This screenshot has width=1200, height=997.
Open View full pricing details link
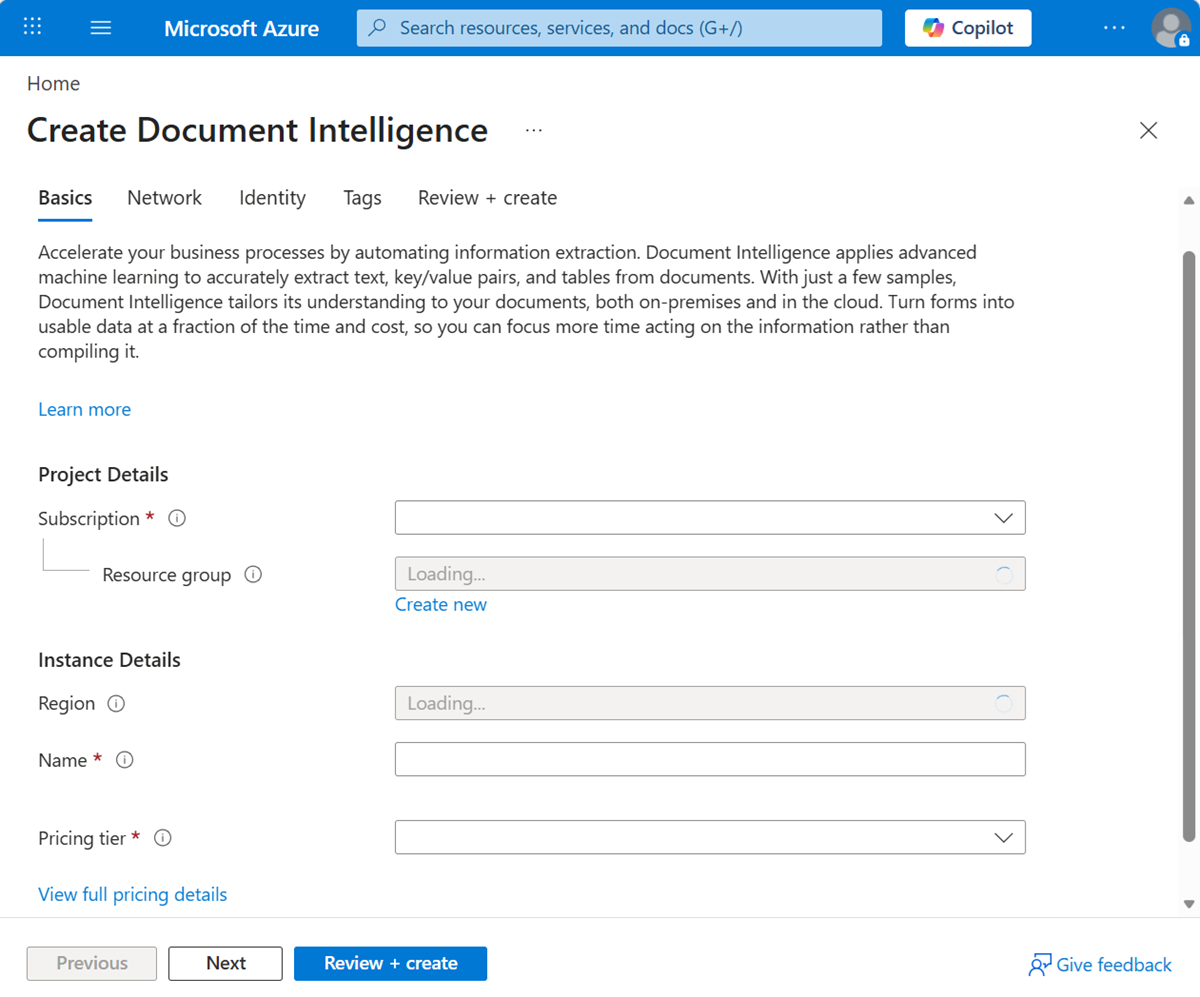132,894
